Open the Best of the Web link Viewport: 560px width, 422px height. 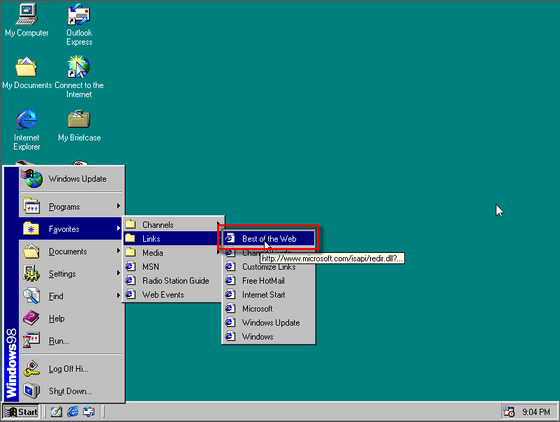[x=269, y=238]
